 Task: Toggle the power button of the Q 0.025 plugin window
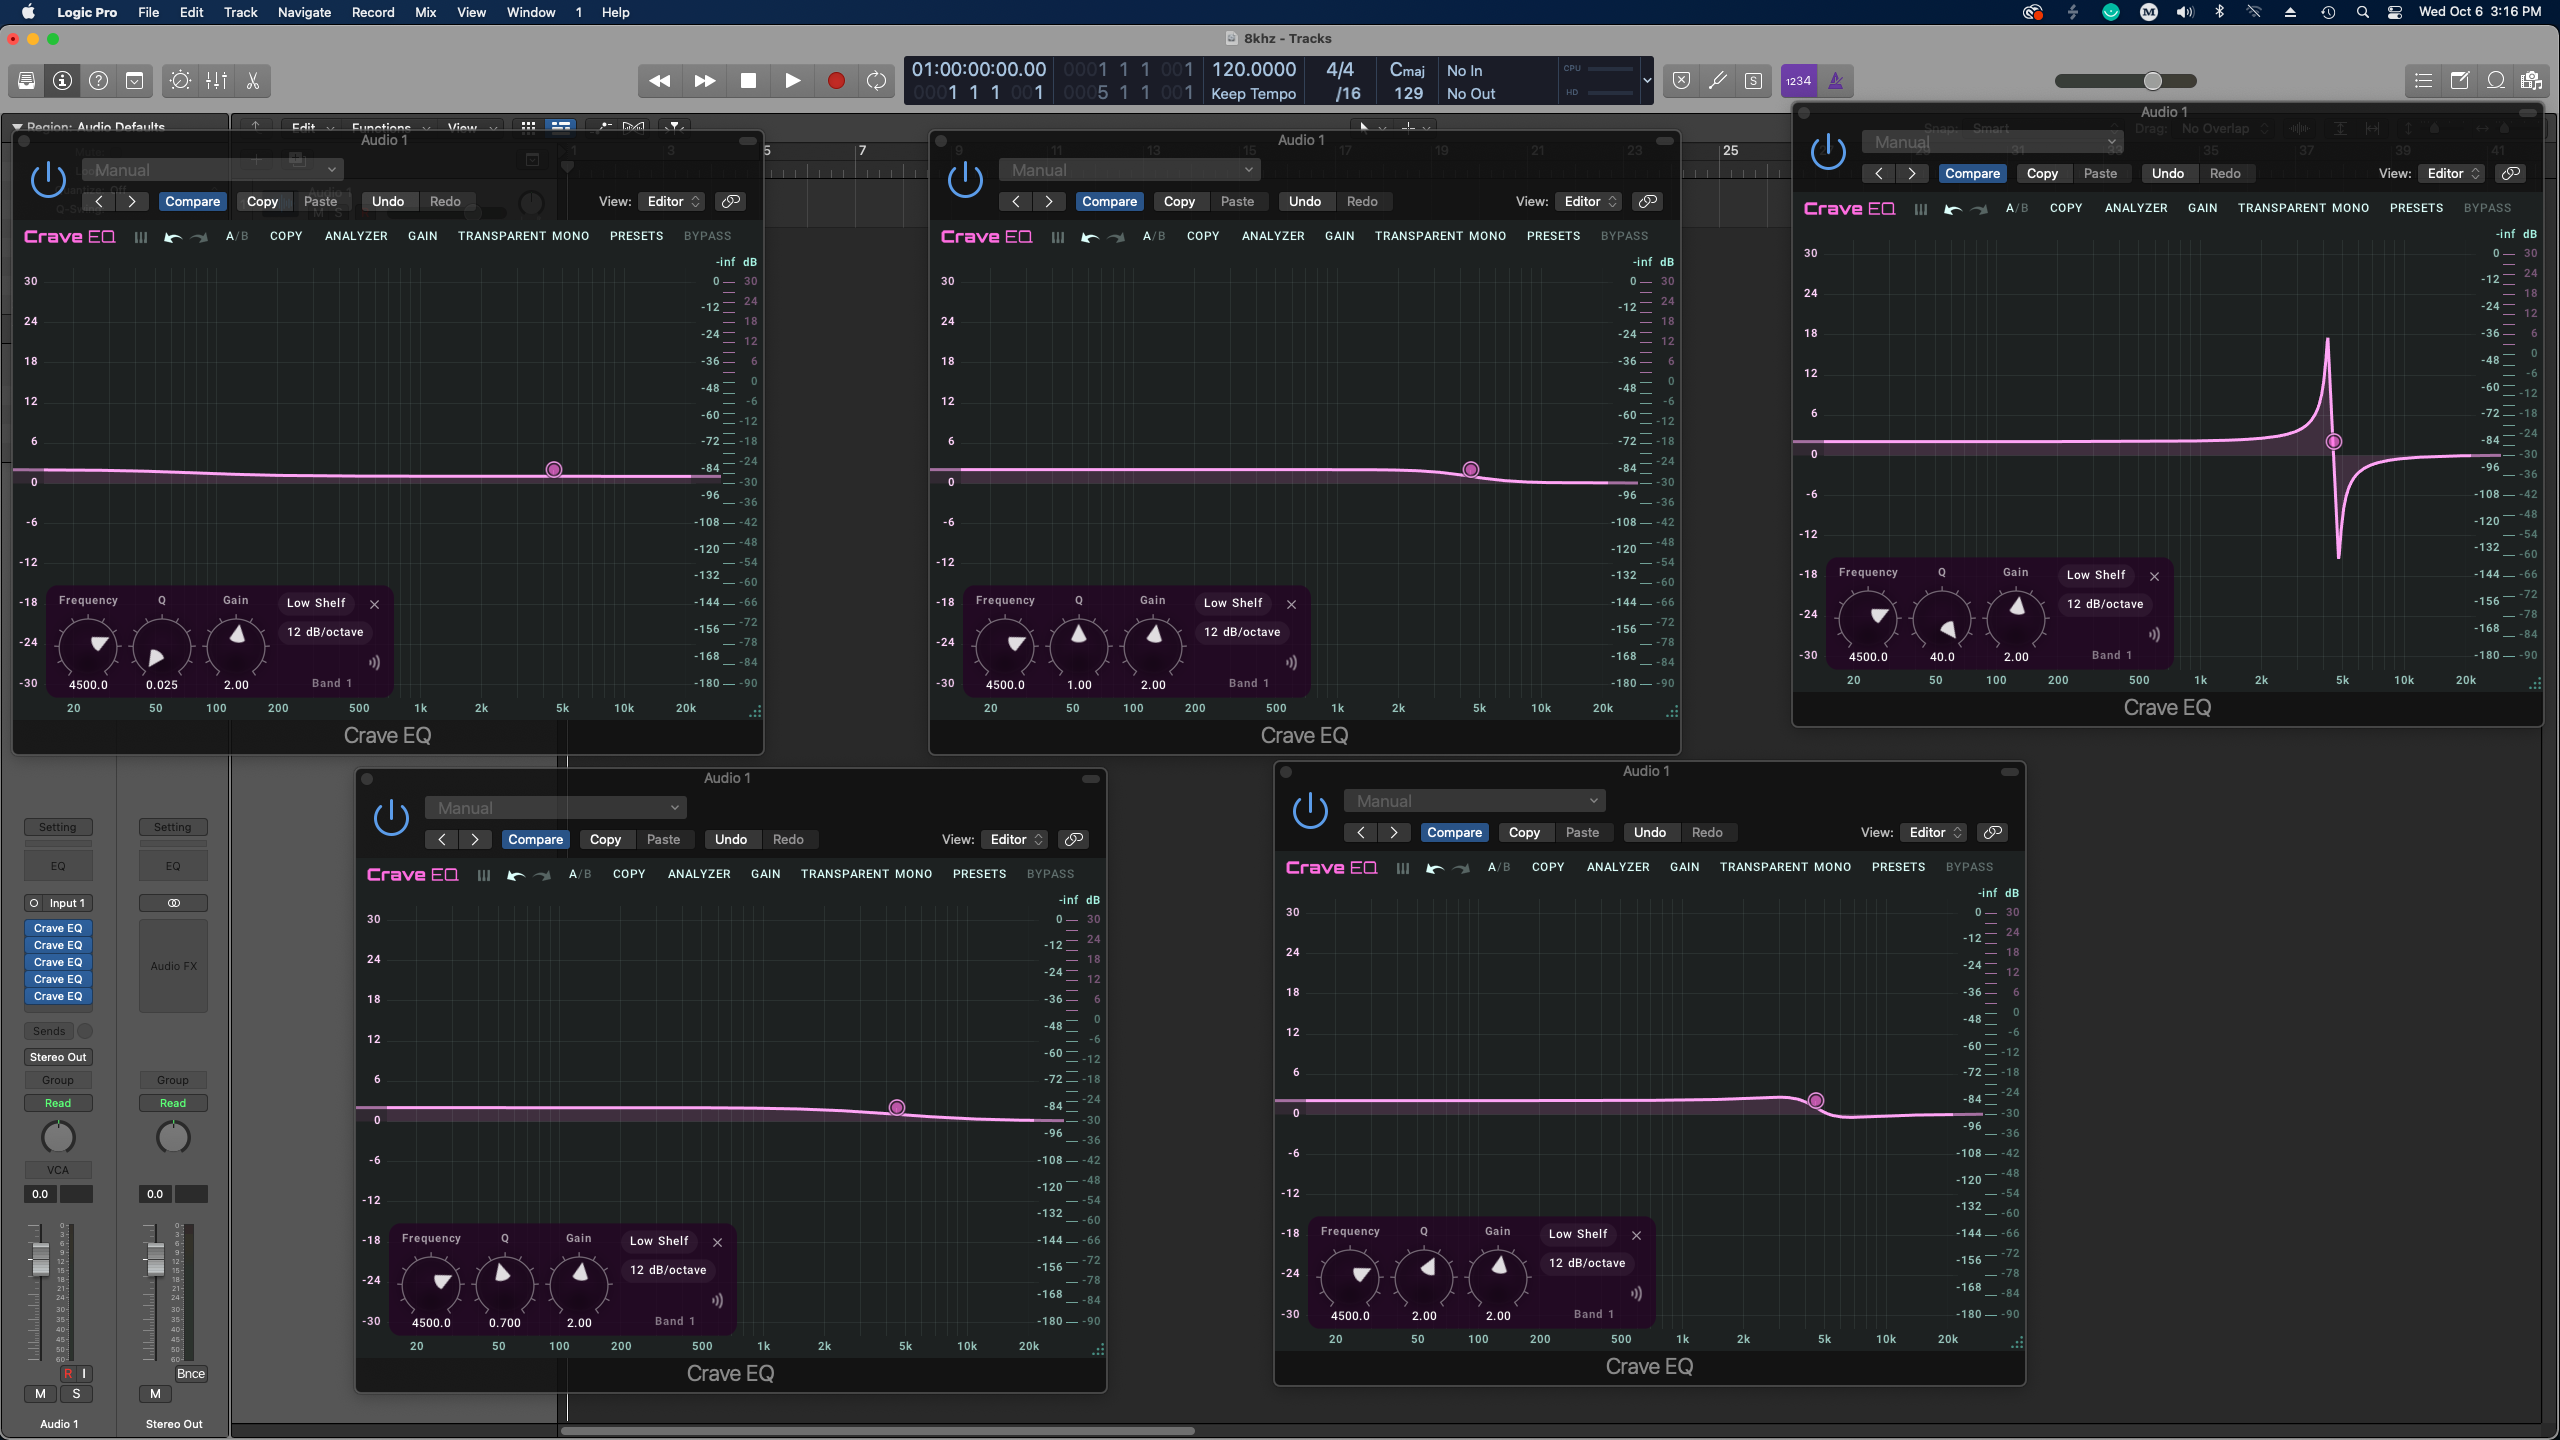coord(48,180)
